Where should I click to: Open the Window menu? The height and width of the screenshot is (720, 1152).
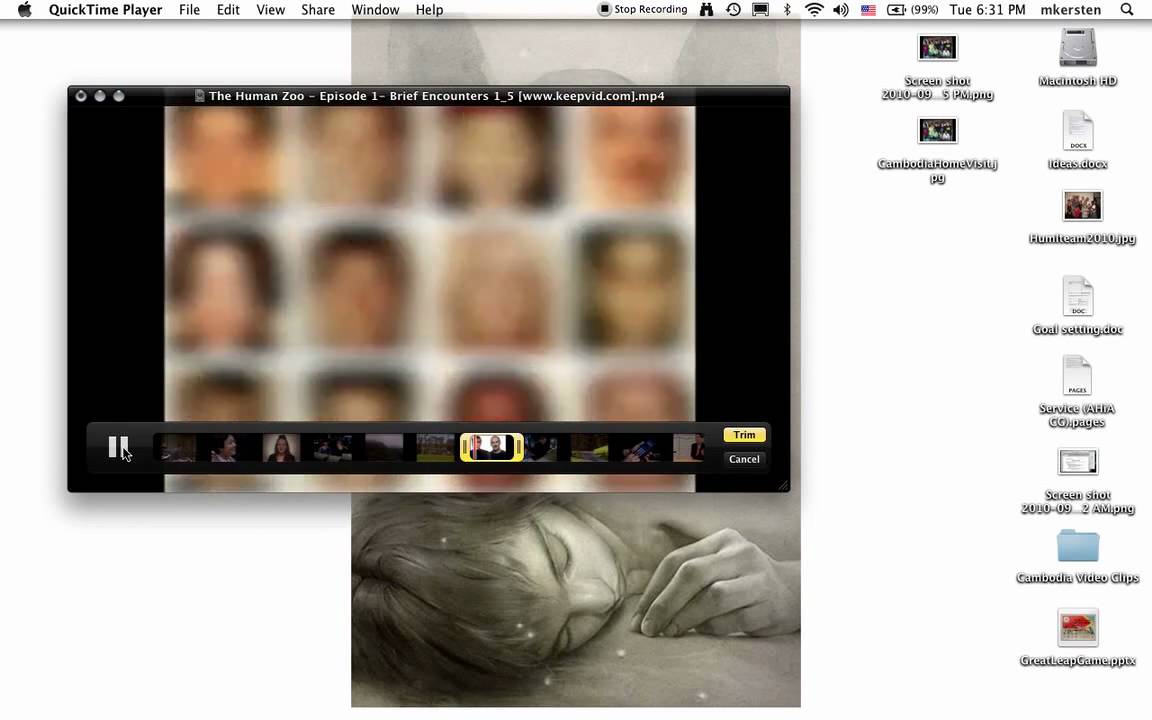pos(375,10)
